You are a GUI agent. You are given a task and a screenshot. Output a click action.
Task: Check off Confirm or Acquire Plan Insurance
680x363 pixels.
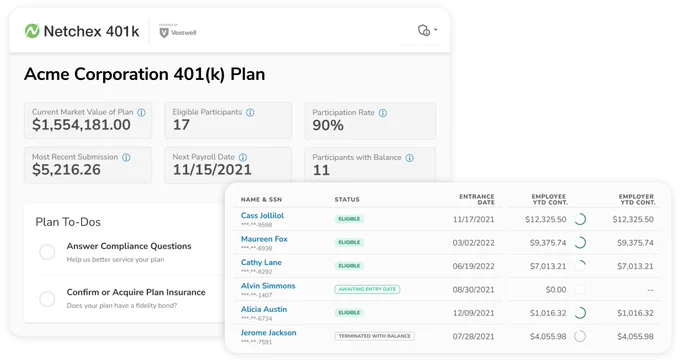click(47, 298)
